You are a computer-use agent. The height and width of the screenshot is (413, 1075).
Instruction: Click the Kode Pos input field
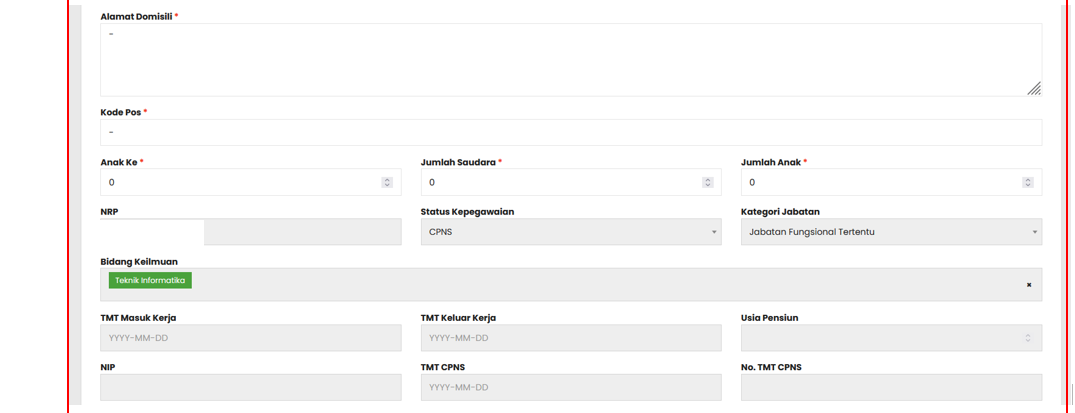pyautogui.click(x=570, y=132)
